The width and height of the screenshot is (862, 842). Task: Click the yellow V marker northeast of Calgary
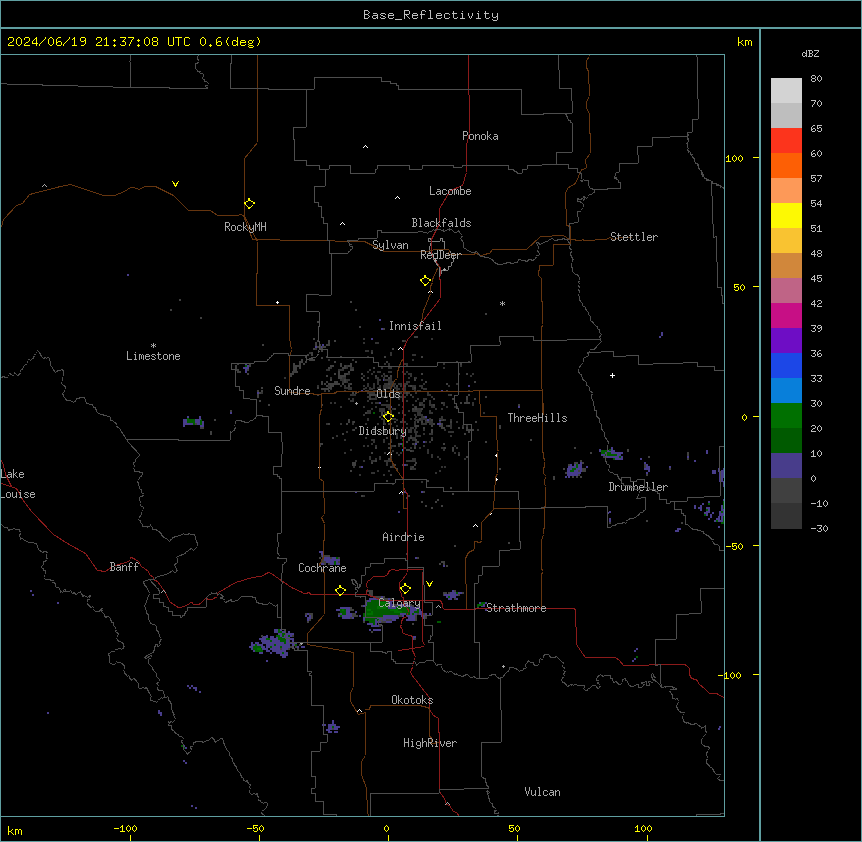pyautogui.click(x=429, y=584)
